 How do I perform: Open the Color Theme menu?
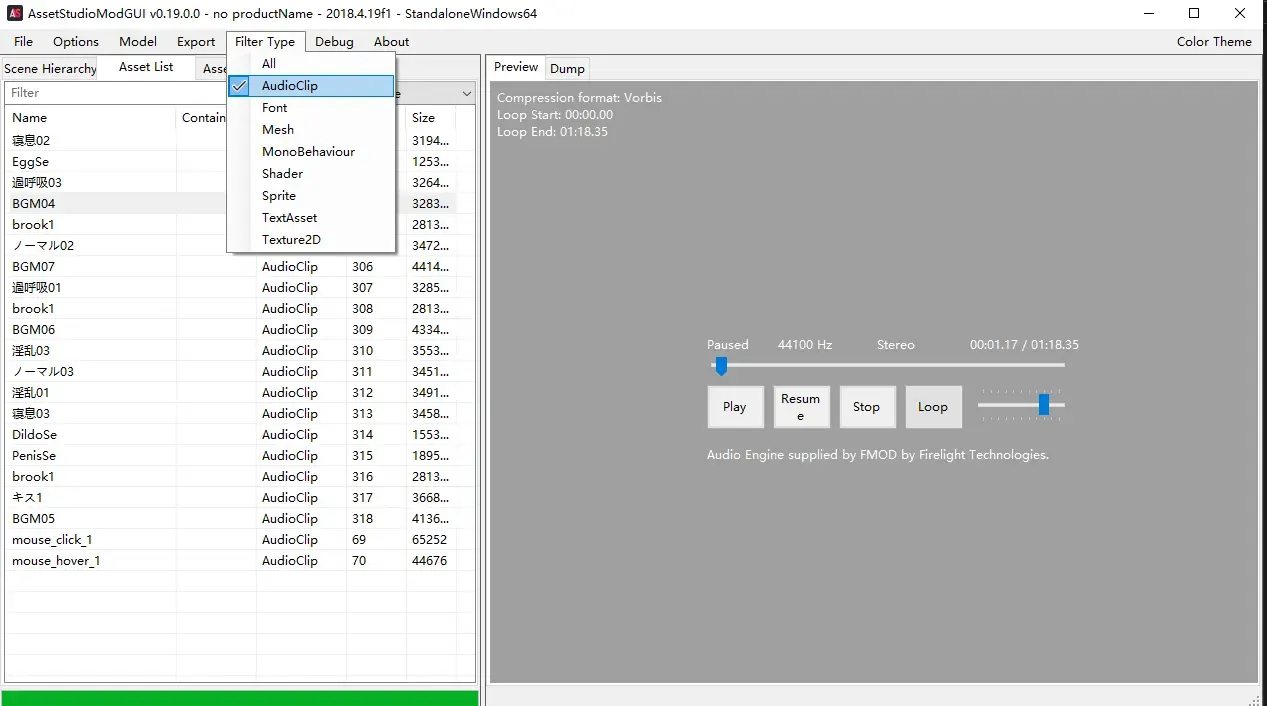(x=1214, y=41)
